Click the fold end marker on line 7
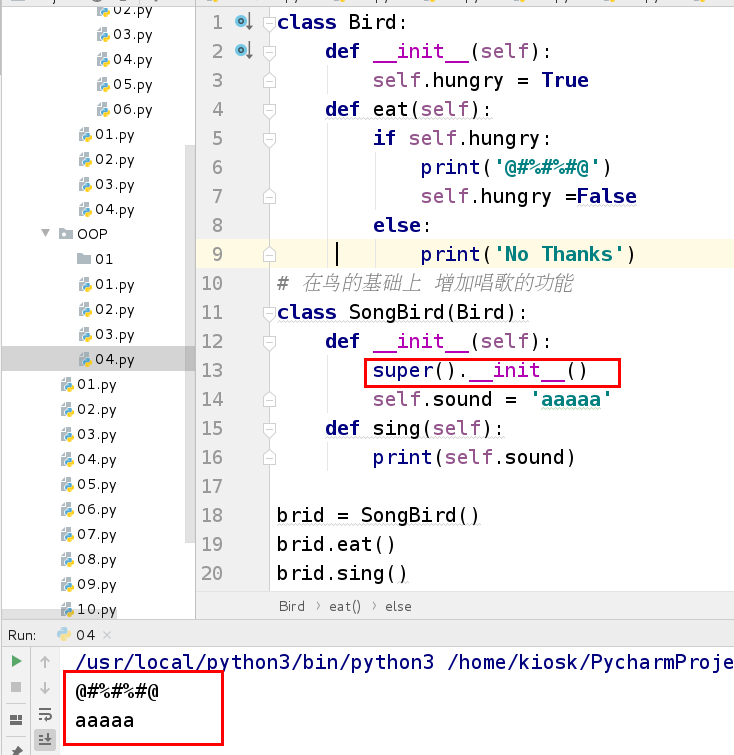734x755 pixels. coord(269,196)
